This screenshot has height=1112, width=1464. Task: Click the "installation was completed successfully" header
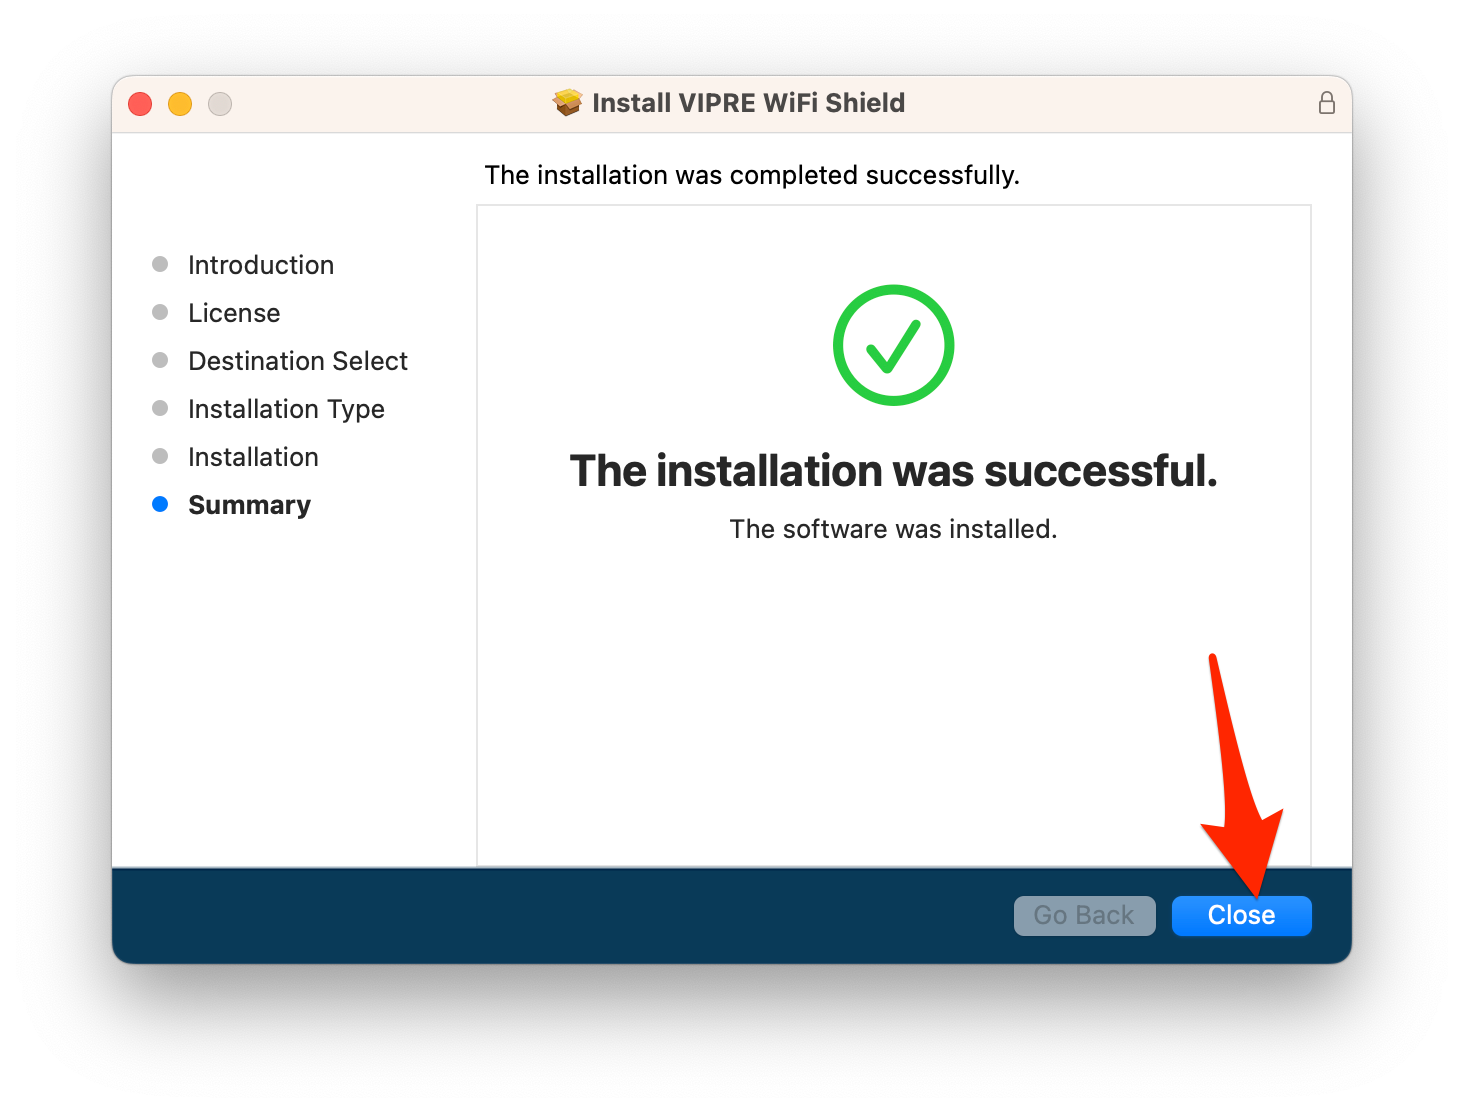(x=752, y=175)
